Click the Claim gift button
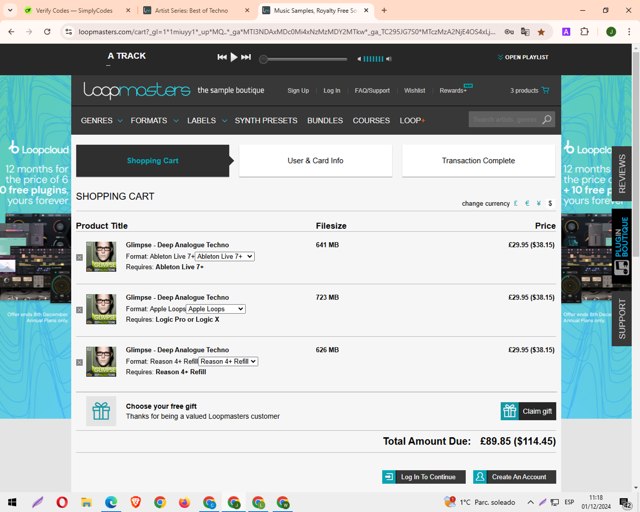The width and height of the screenshot is (640, 512). coord(528,411)
